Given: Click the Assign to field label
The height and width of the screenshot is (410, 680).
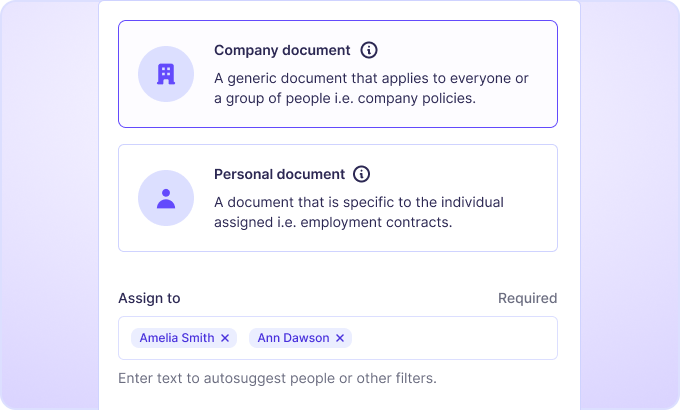Looking at the screenshot, I should point(149,298).
